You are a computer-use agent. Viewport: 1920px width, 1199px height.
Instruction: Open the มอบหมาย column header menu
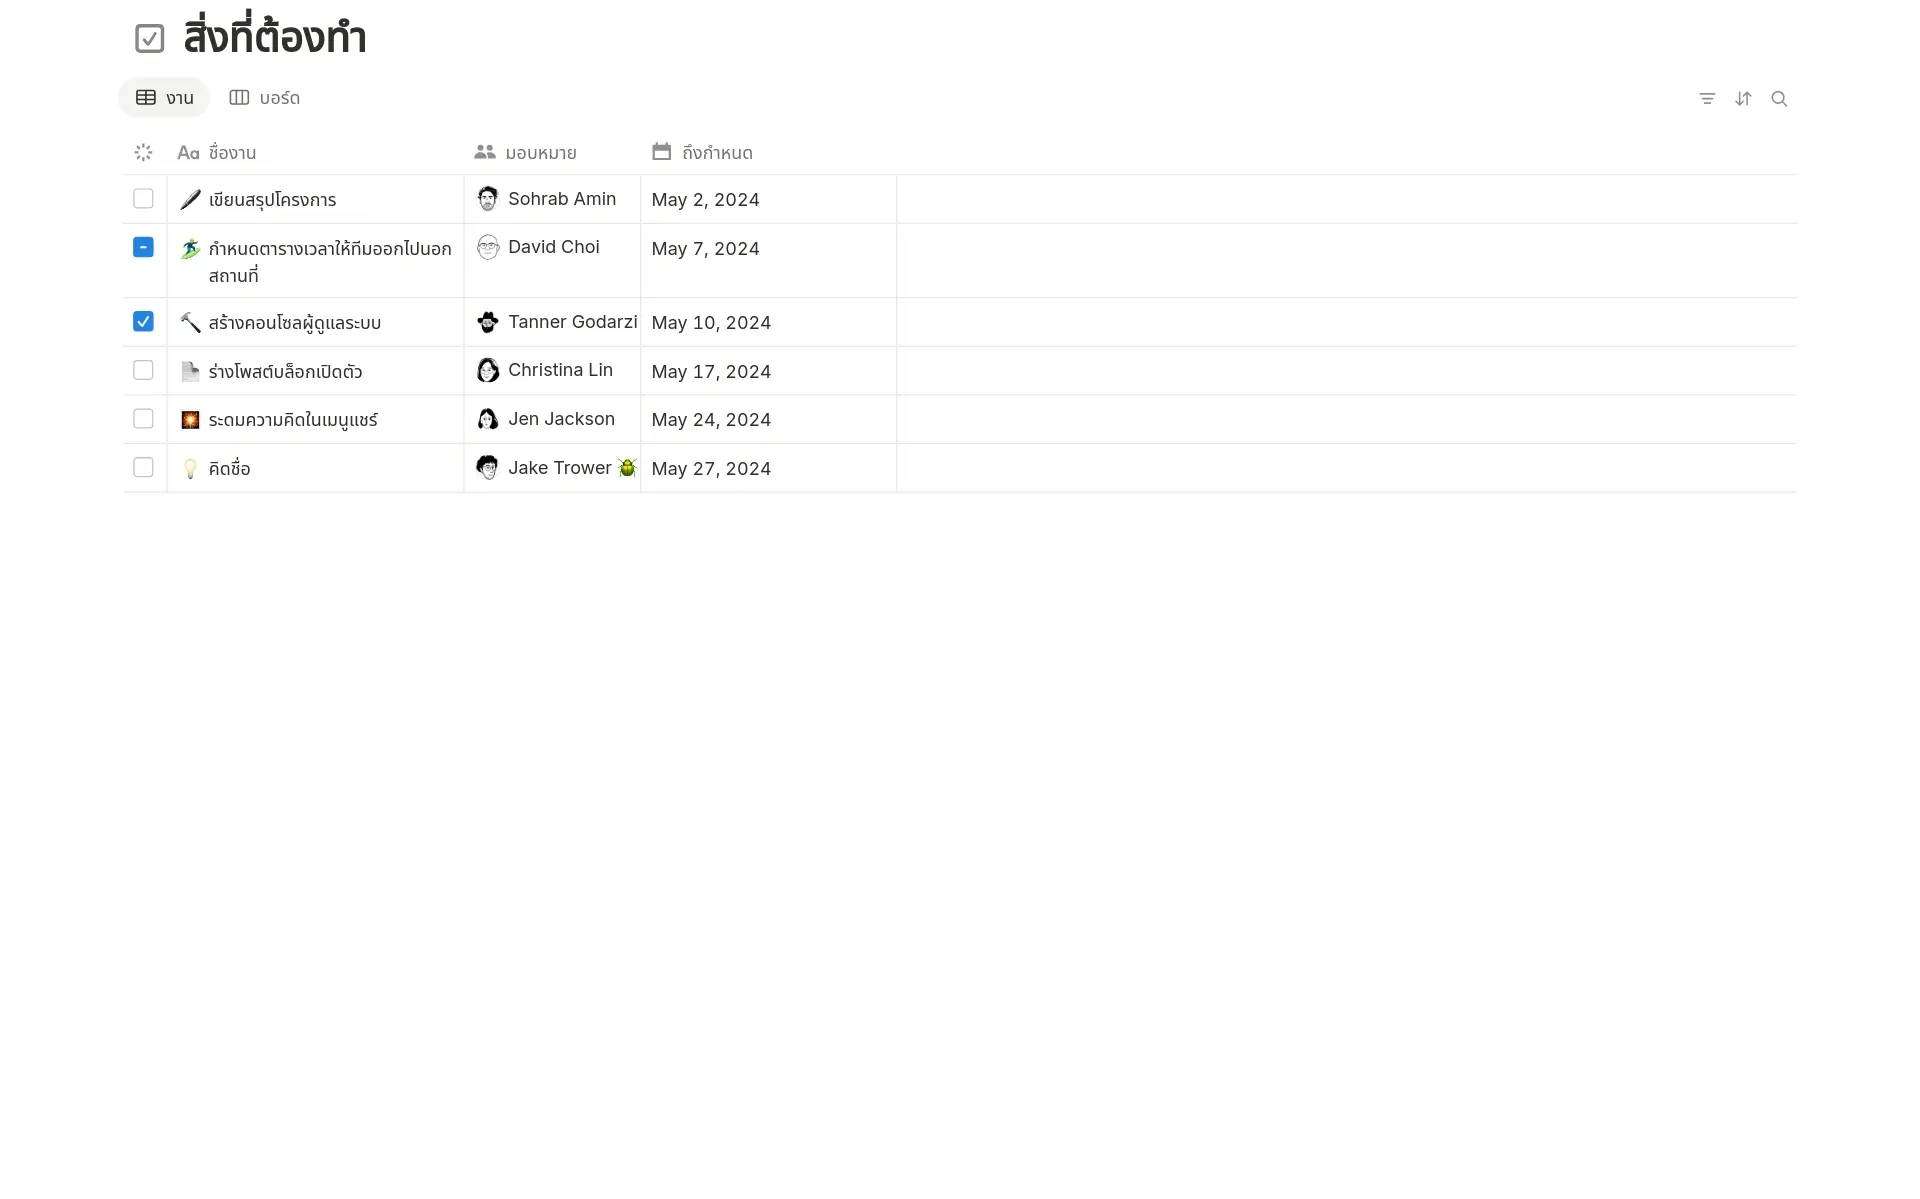point(540,152)
